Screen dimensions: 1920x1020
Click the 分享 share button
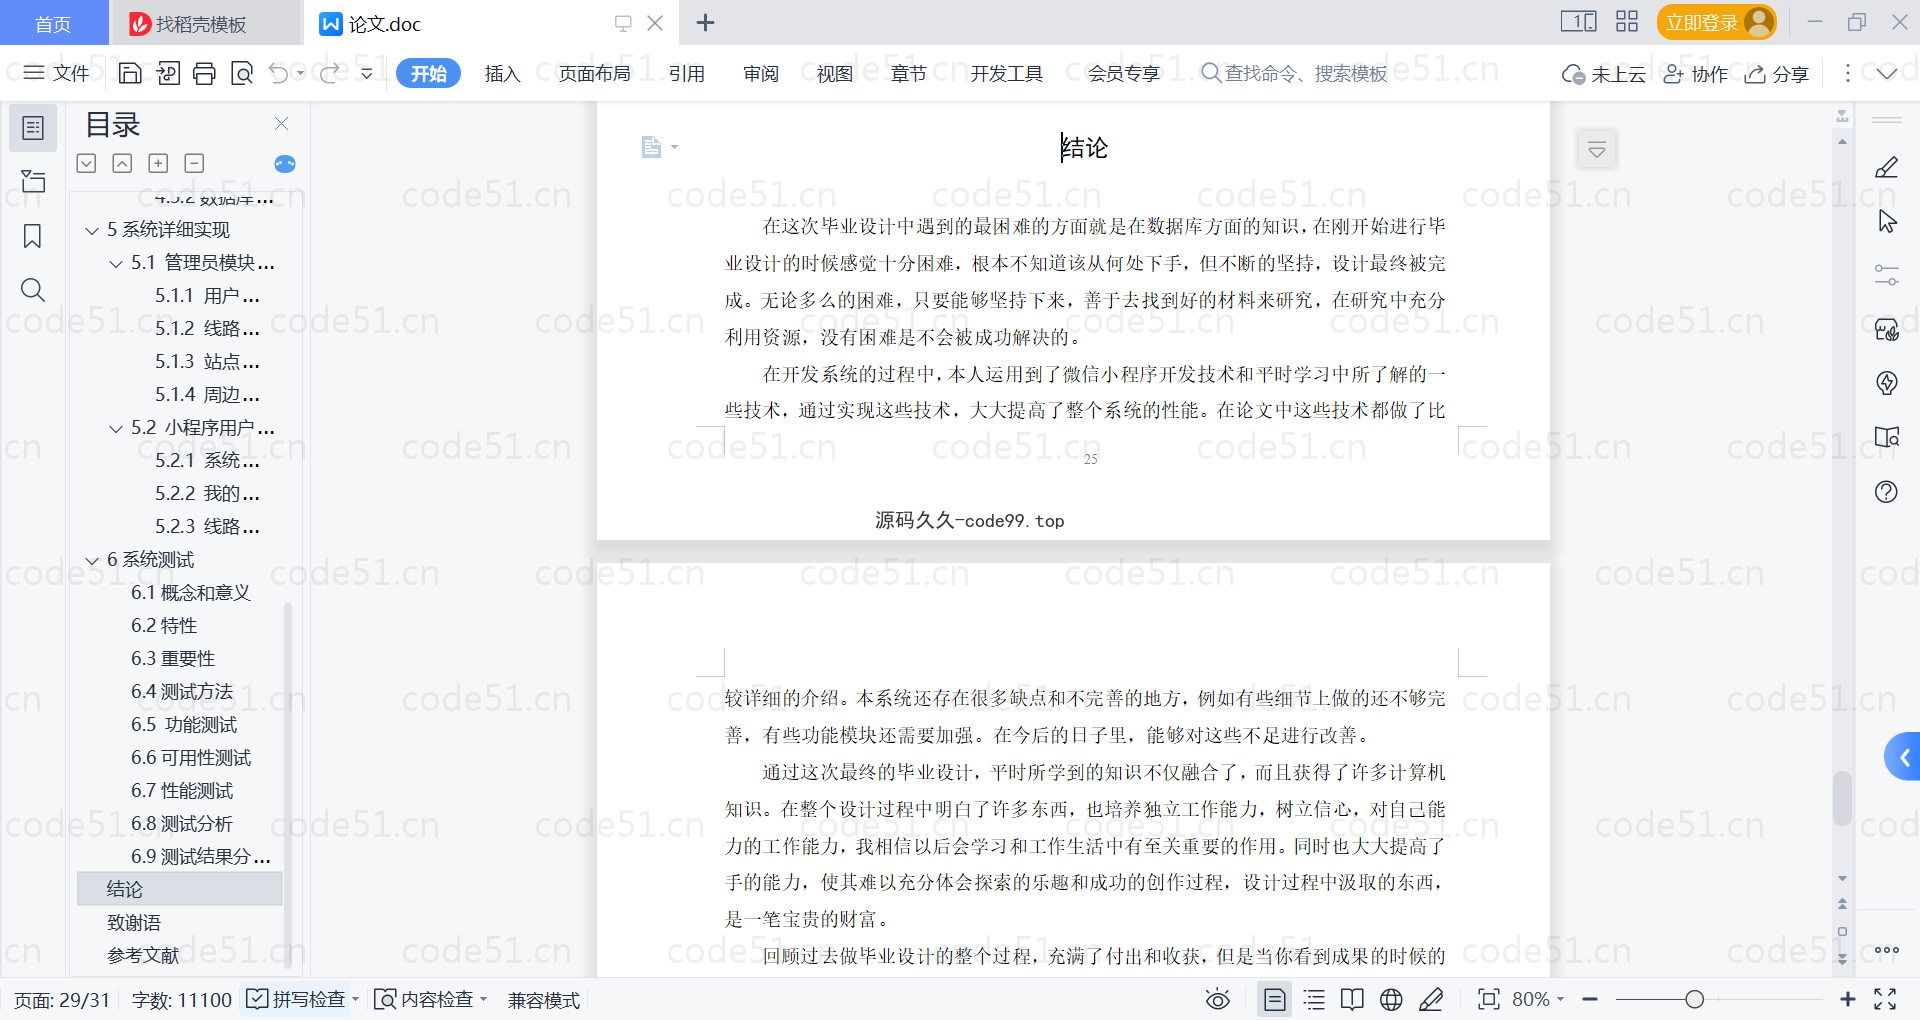(x=1777, y=74)
